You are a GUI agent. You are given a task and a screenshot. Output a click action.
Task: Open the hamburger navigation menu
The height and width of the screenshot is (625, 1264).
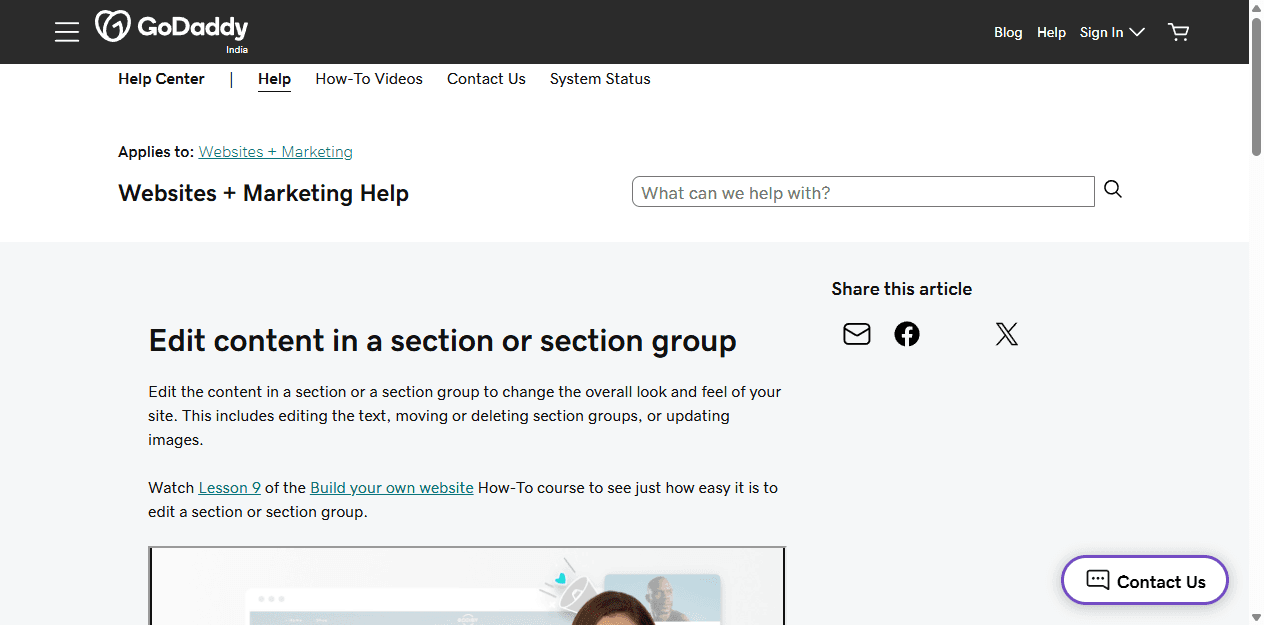[67, 32]
